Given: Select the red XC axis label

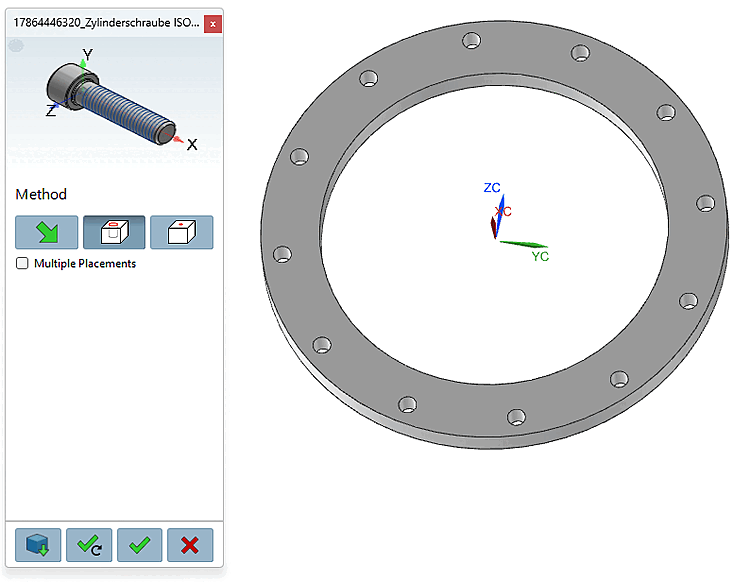Looking at the screenshot, I should click(x=503, y=211).
